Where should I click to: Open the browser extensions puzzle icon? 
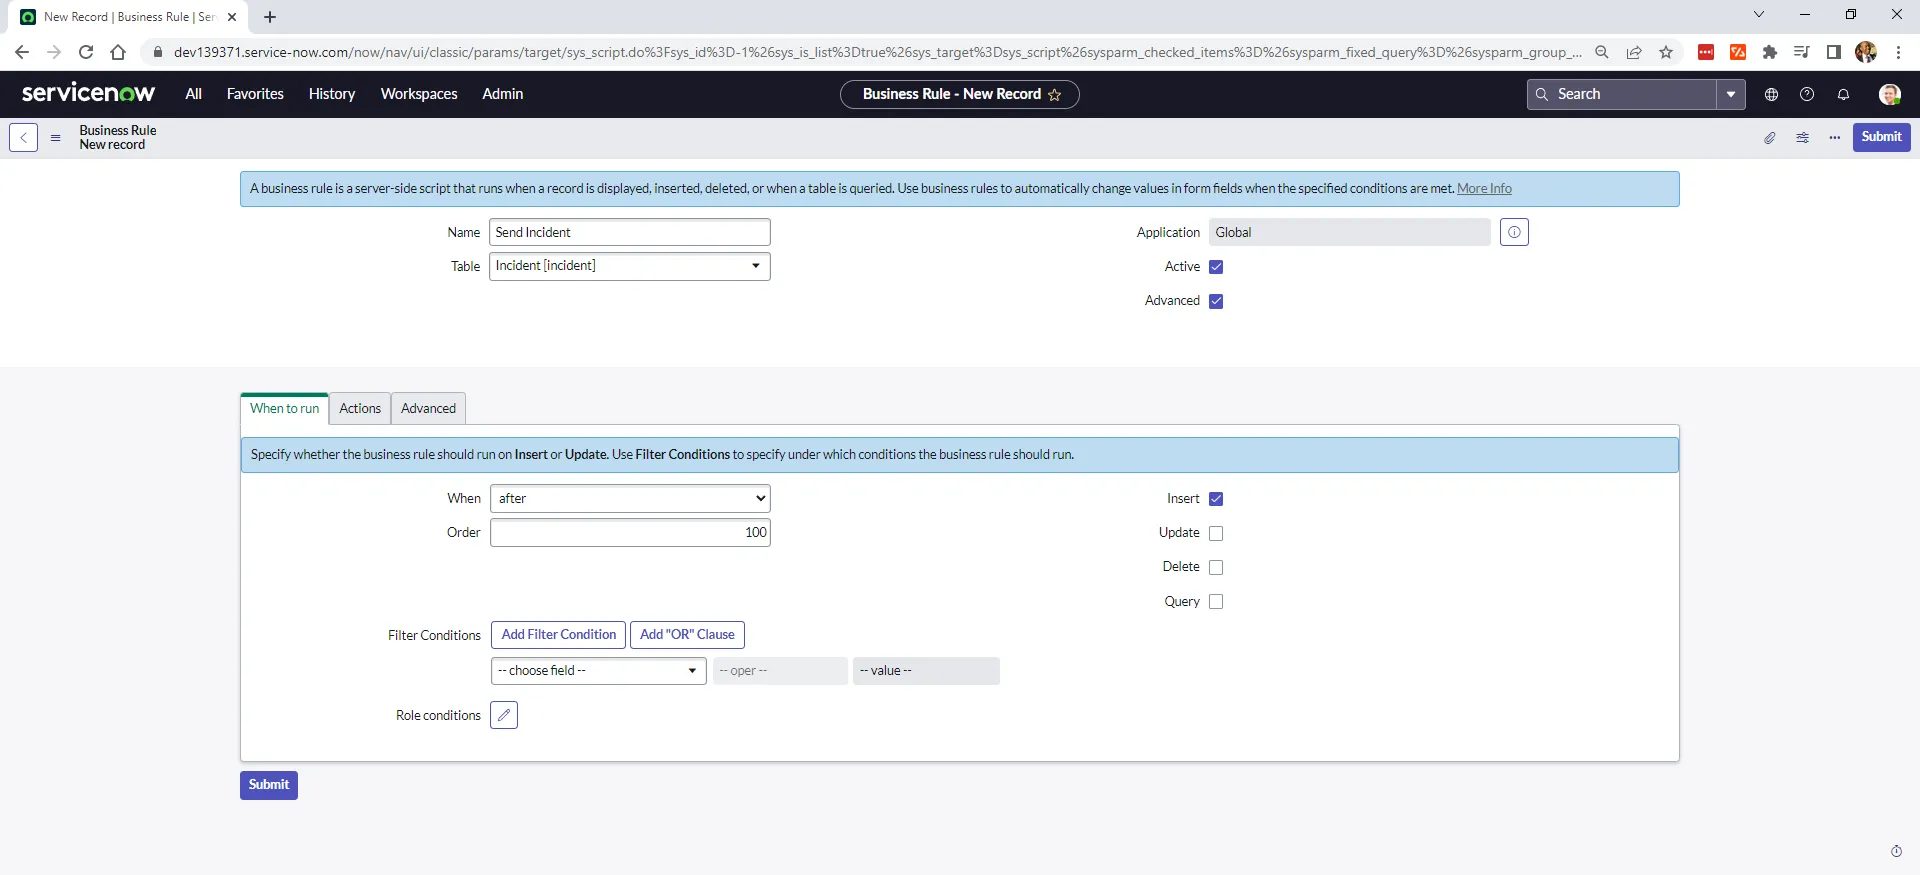[1770, 52]
